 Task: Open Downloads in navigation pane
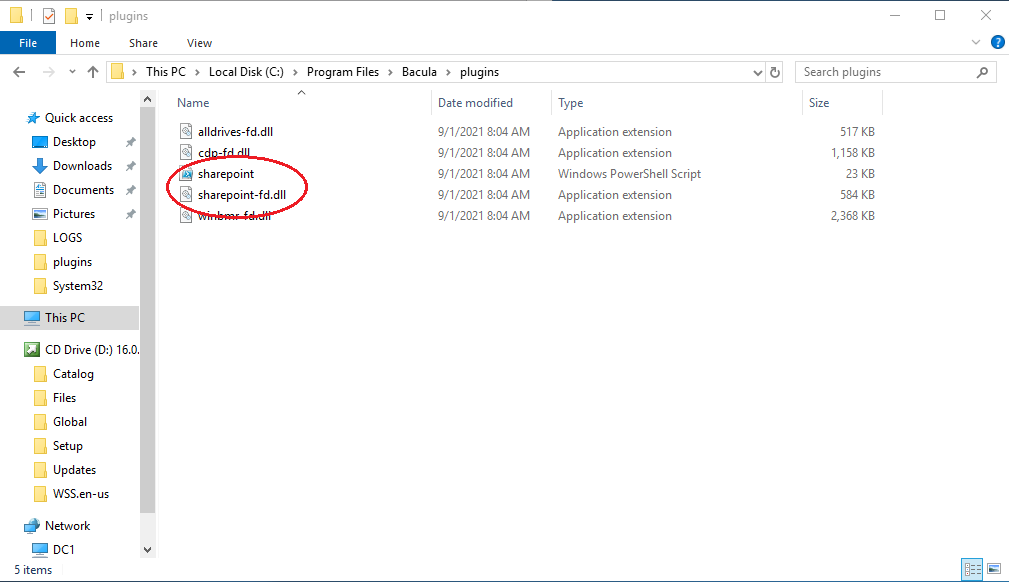click(82, 166)
